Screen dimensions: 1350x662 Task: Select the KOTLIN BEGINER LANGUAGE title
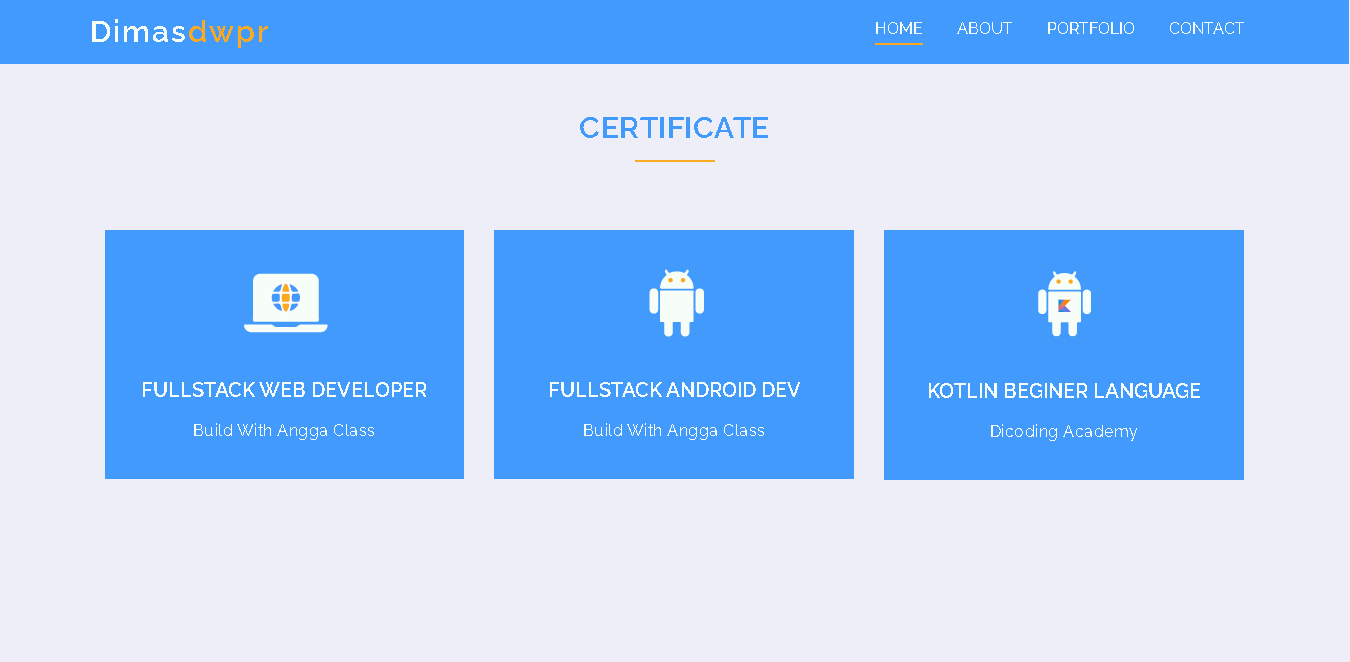pyautogui.click(x=1064, y=391)
